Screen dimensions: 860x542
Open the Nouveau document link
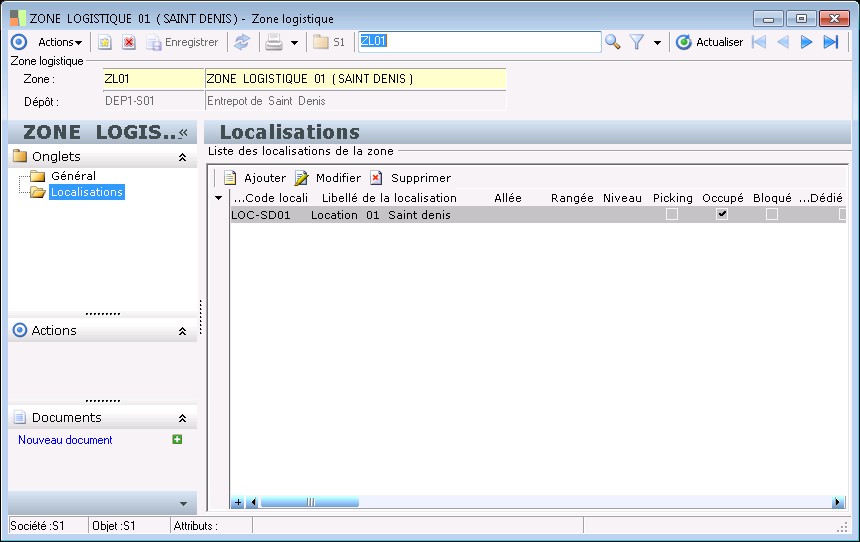(x=65, y=440)
